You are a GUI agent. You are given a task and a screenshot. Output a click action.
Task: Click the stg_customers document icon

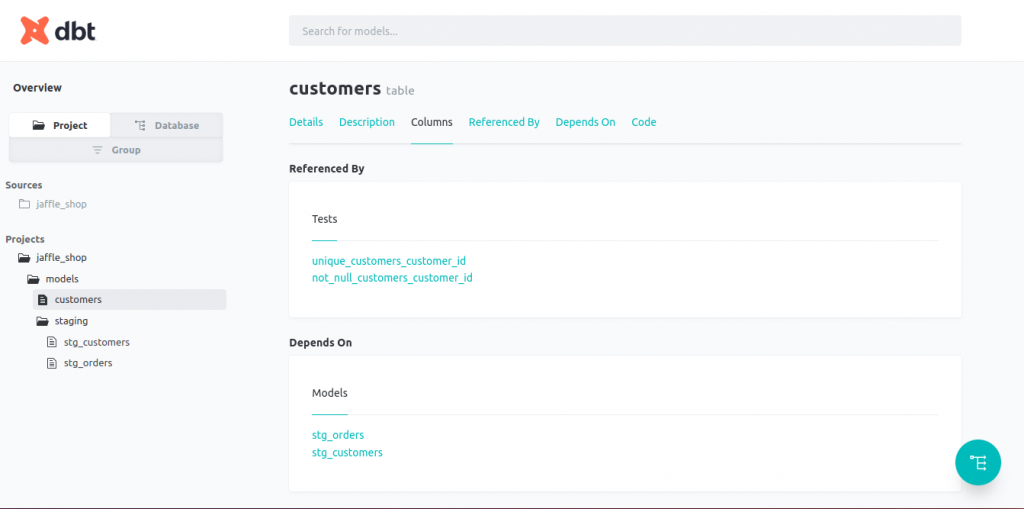pos(52,342)
